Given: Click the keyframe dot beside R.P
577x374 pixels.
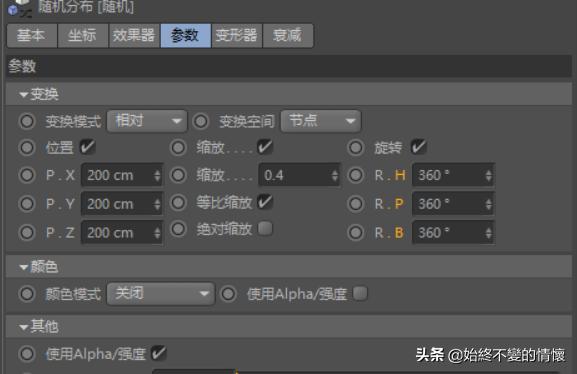Looking at the screenshot, I should tap(356, 204).
